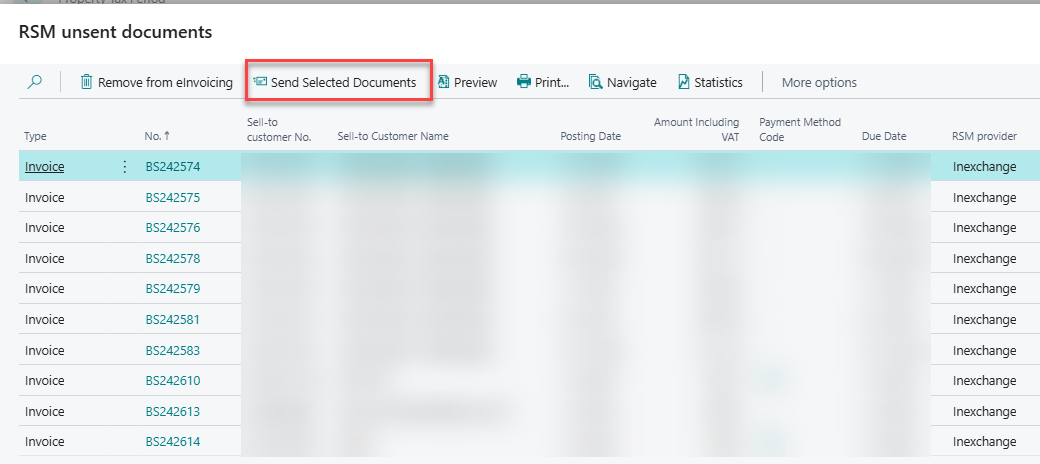The width and height of the screenshot is (1040, 464).
Task: Open More options menu
Action: tap(819, 82)
